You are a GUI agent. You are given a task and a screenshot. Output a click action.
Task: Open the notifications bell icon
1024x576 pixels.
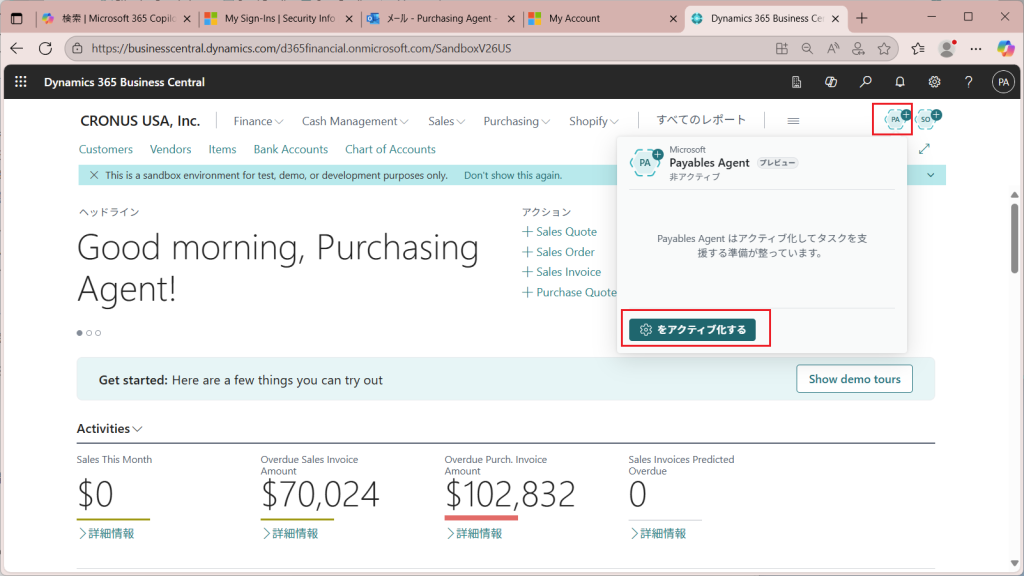click(900, 82)
